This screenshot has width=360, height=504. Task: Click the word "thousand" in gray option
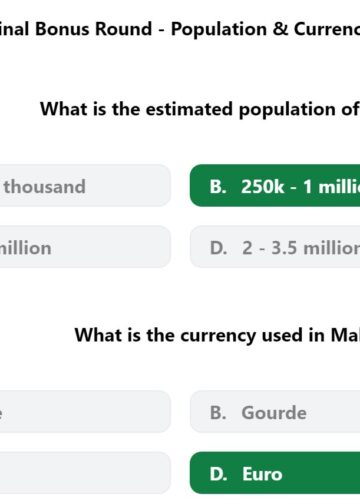tap(45, 186)
